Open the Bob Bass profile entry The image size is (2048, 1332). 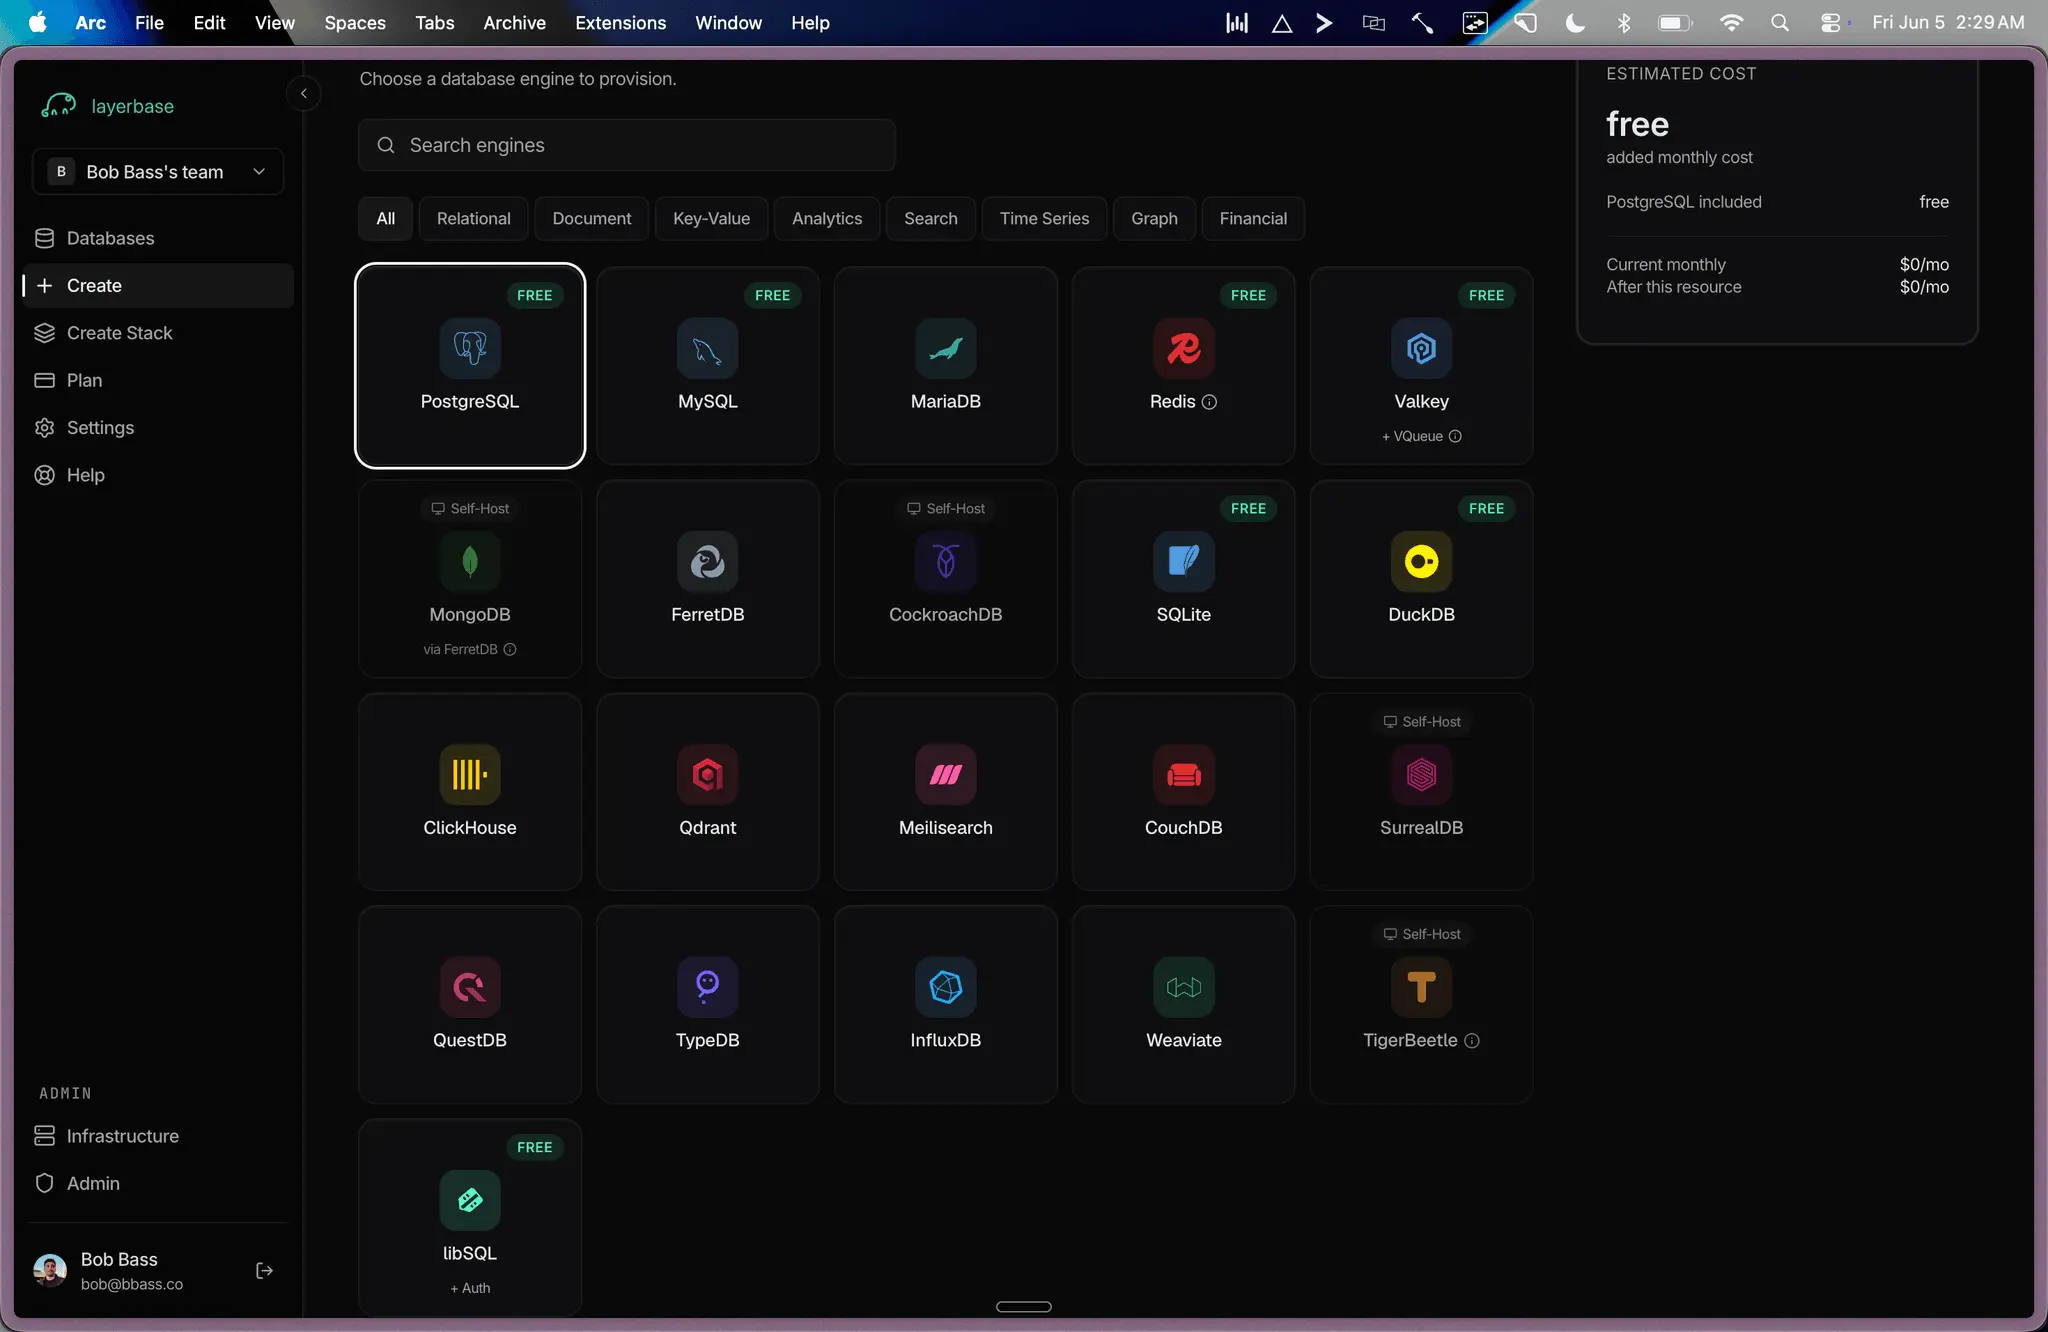click(x=132, y=1271)
